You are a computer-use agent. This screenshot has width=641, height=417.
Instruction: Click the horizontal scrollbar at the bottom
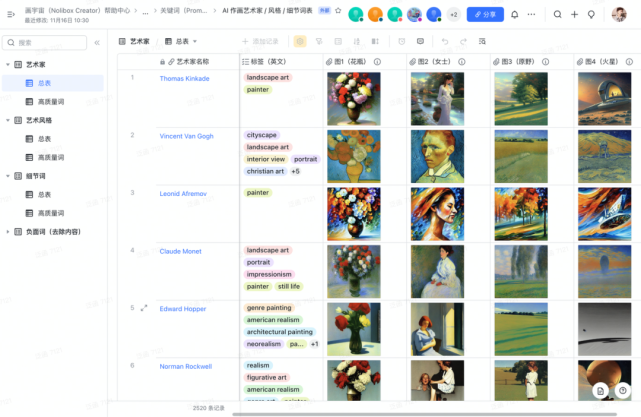pyautogui.click(x=424, y=415)
